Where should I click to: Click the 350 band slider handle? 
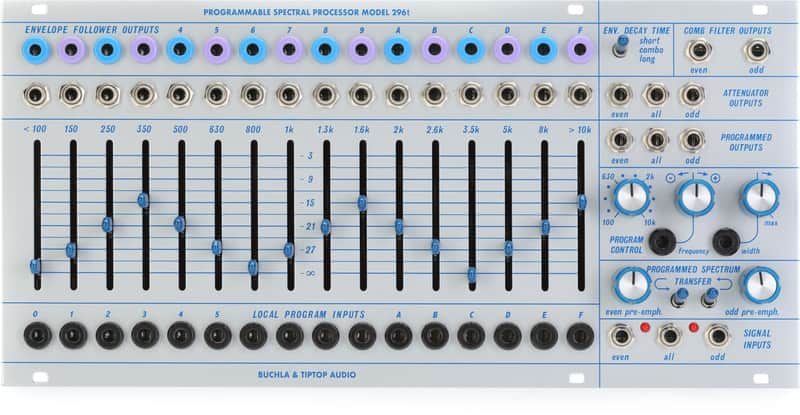coord(143,200)
